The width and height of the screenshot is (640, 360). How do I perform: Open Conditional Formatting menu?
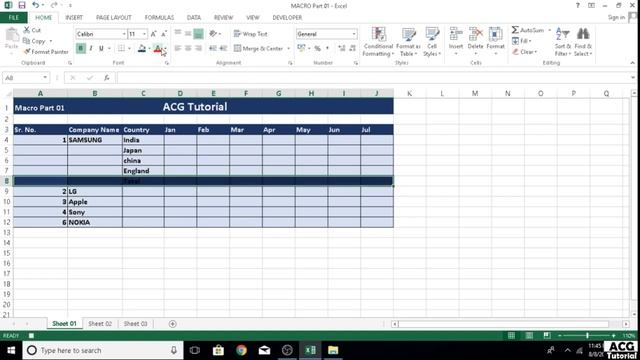[378, 42]
